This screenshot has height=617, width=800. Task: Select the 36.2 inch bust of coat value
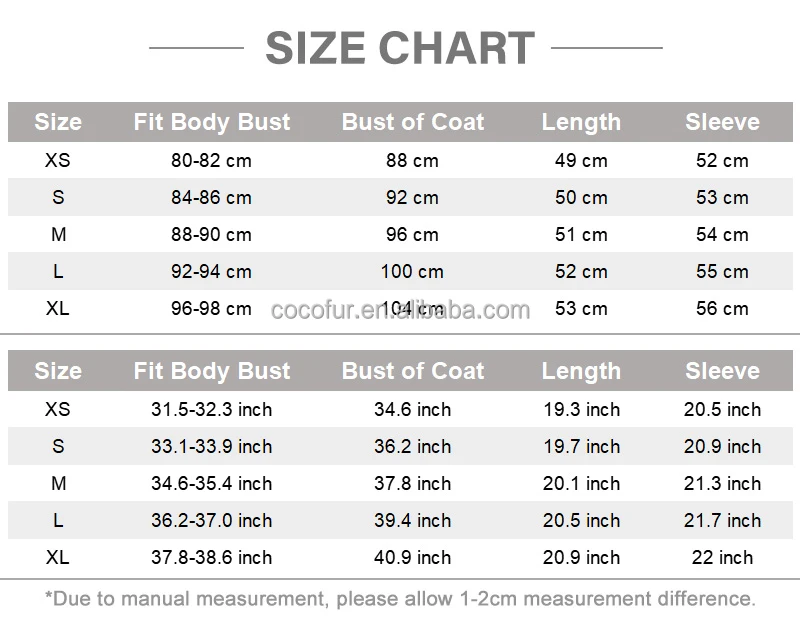point(412,447)
